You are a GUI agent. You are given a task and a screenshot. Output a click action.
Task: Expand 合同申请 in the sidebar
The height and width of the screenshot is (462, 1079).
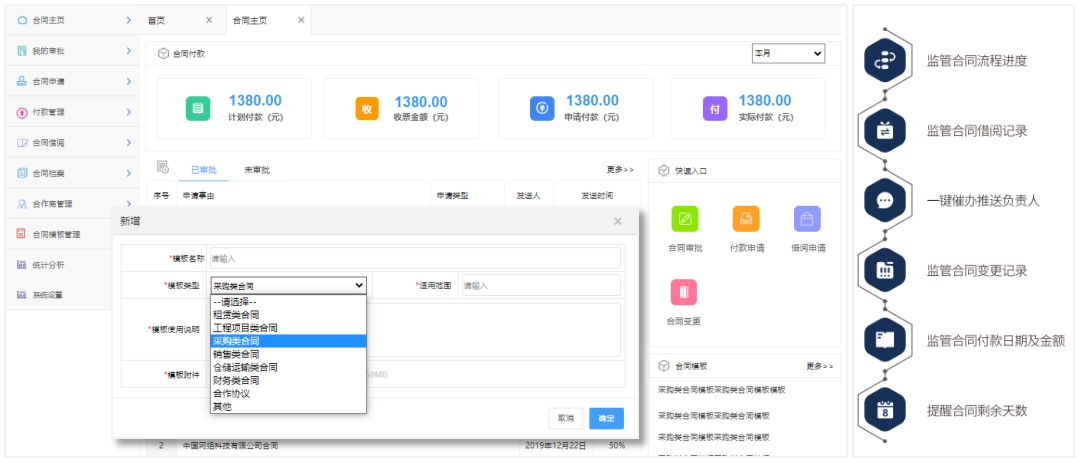(x=70, y=81)
